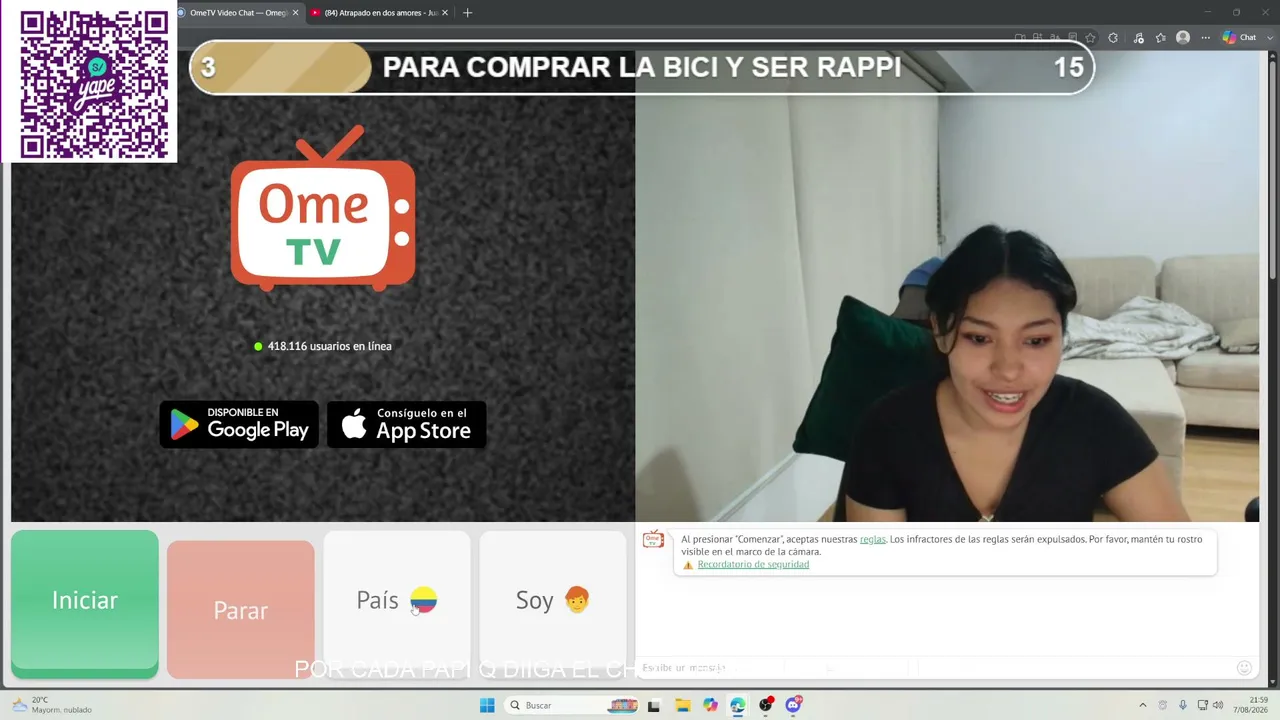Open a new browser tab
The height and width of the screenshot is (720, 1280).
click(x=467, y=13)
